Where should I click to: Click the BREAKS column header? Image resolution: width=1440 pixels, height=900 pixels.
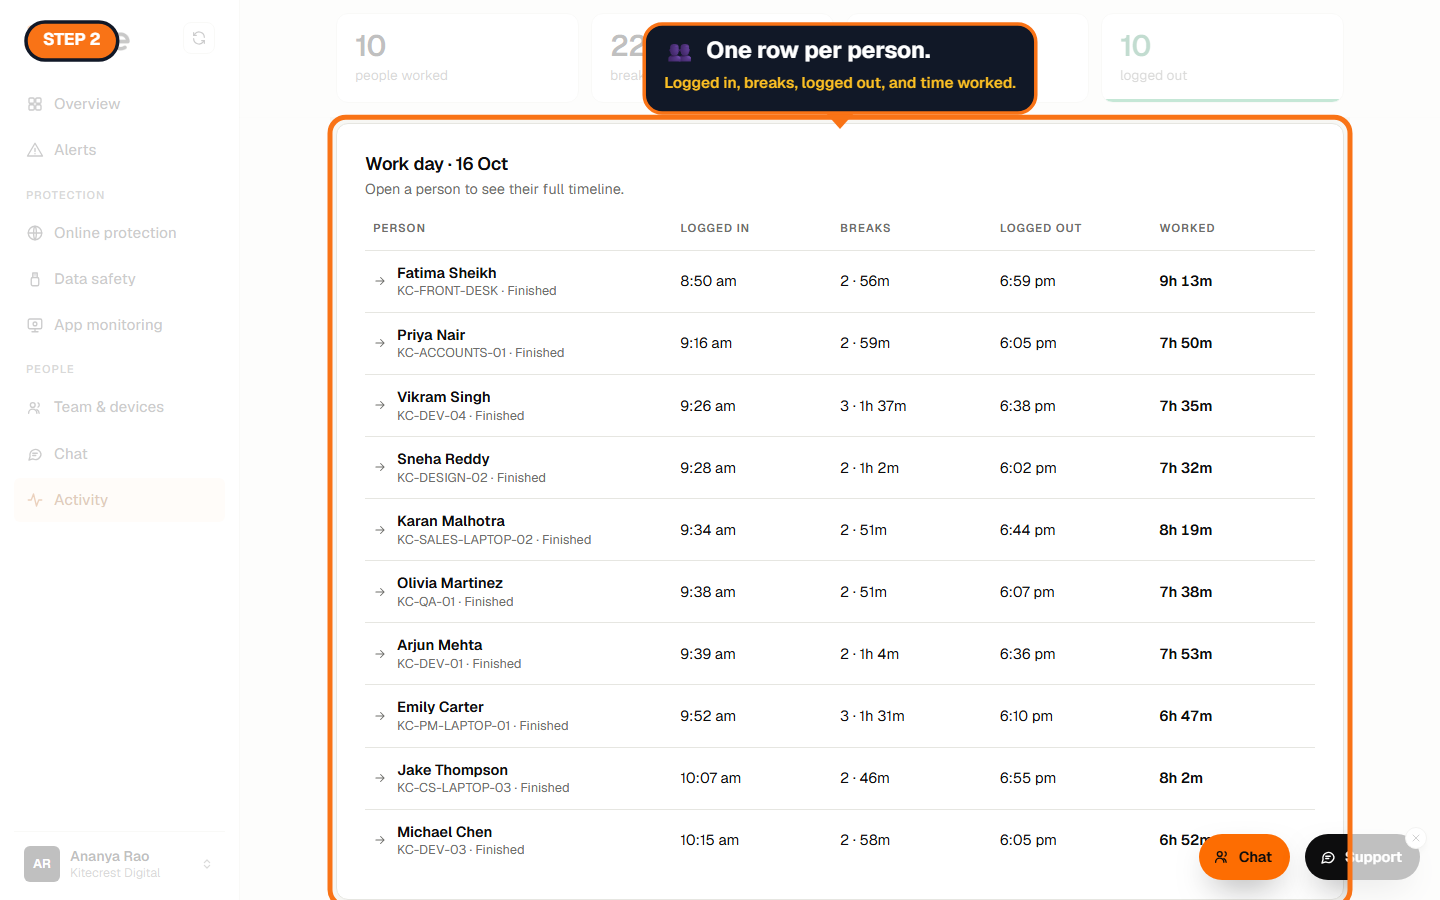(865, 228)
